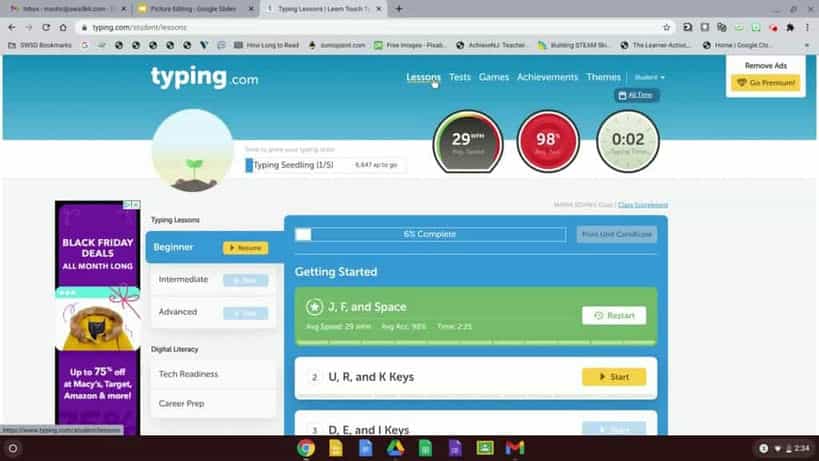Start the U, R, and K Keys lesson
Image resolution: width=819 pixels, height=461 pixels.
614,376
